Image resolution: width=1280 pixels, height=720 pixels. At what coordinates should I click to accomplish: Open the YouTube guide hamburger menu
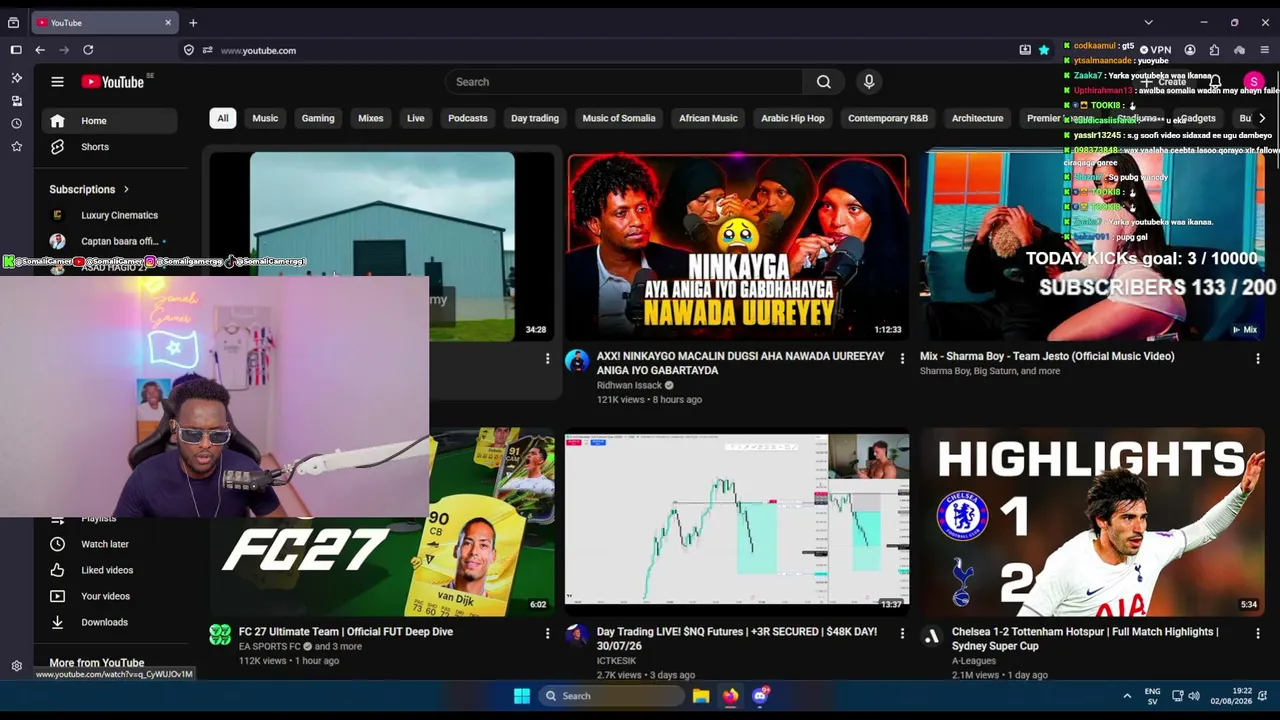(x=57, y=82)
